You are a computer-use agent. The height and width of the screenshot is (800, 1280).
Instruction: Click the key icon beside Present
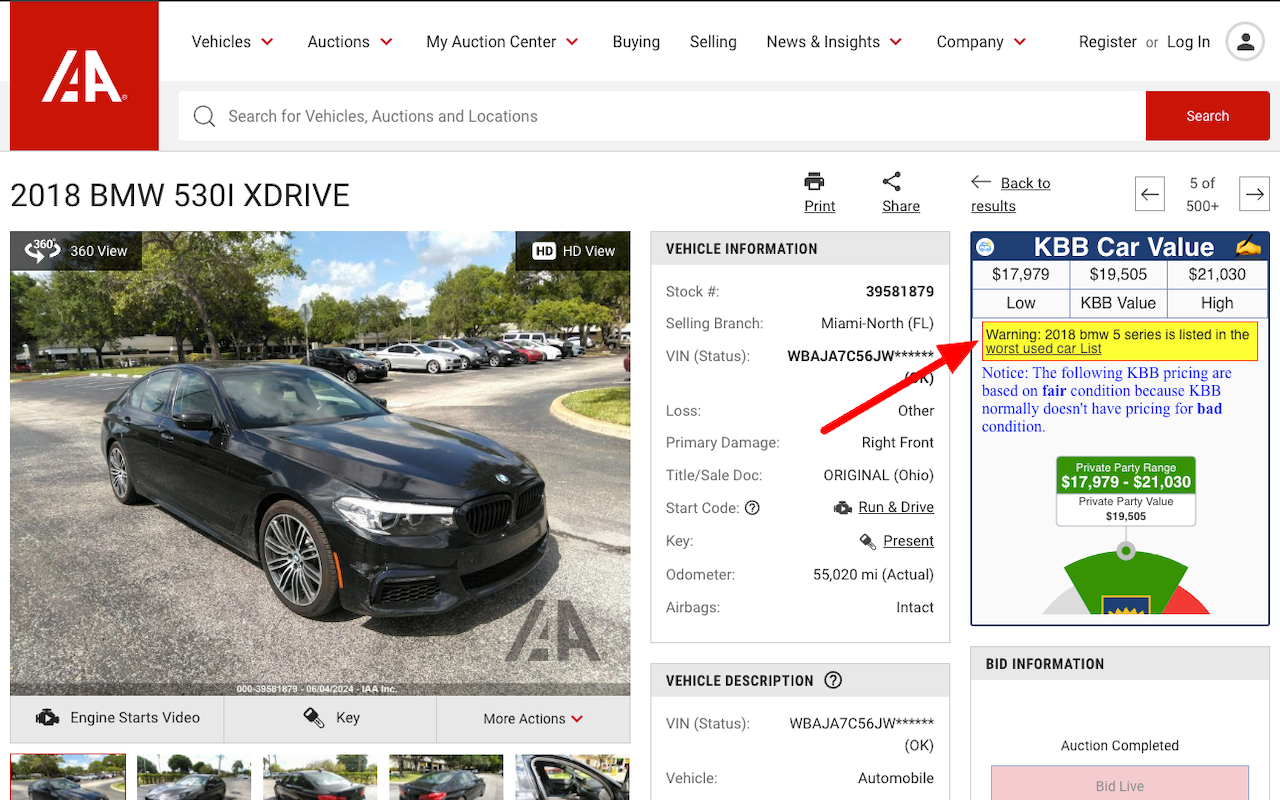point(868,541)
